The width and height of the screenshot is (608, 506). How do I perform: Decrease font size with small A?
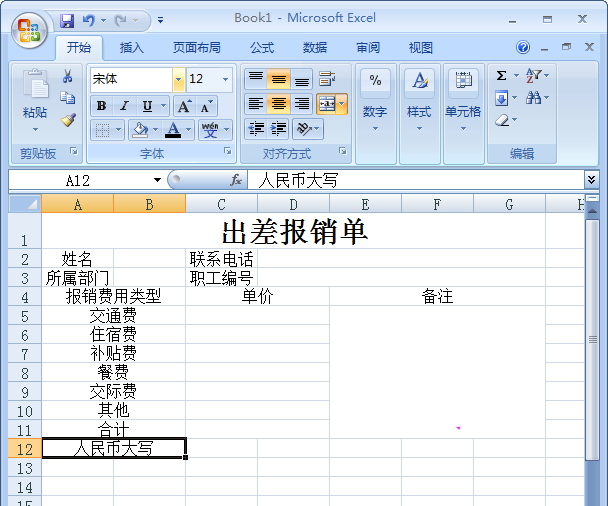pyautogui.click(x=206, y=106)
